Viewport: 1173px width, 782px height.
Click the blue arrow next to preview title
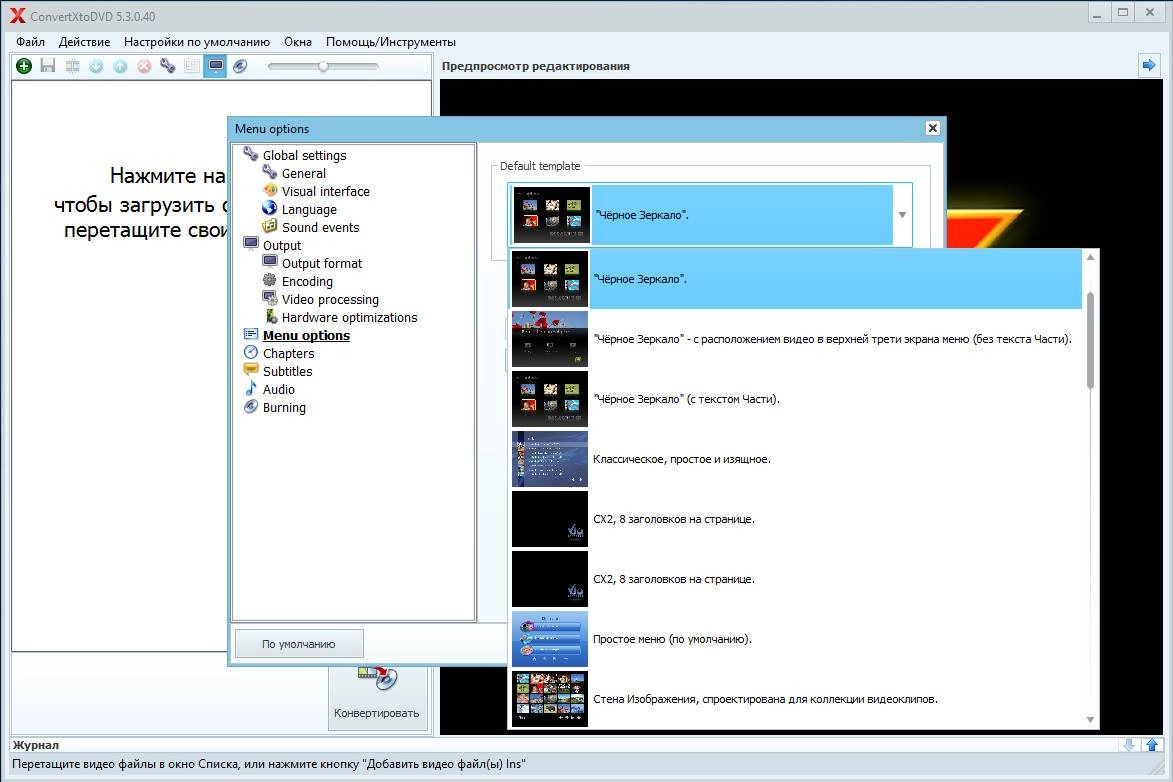click(x=1148, y=65)
